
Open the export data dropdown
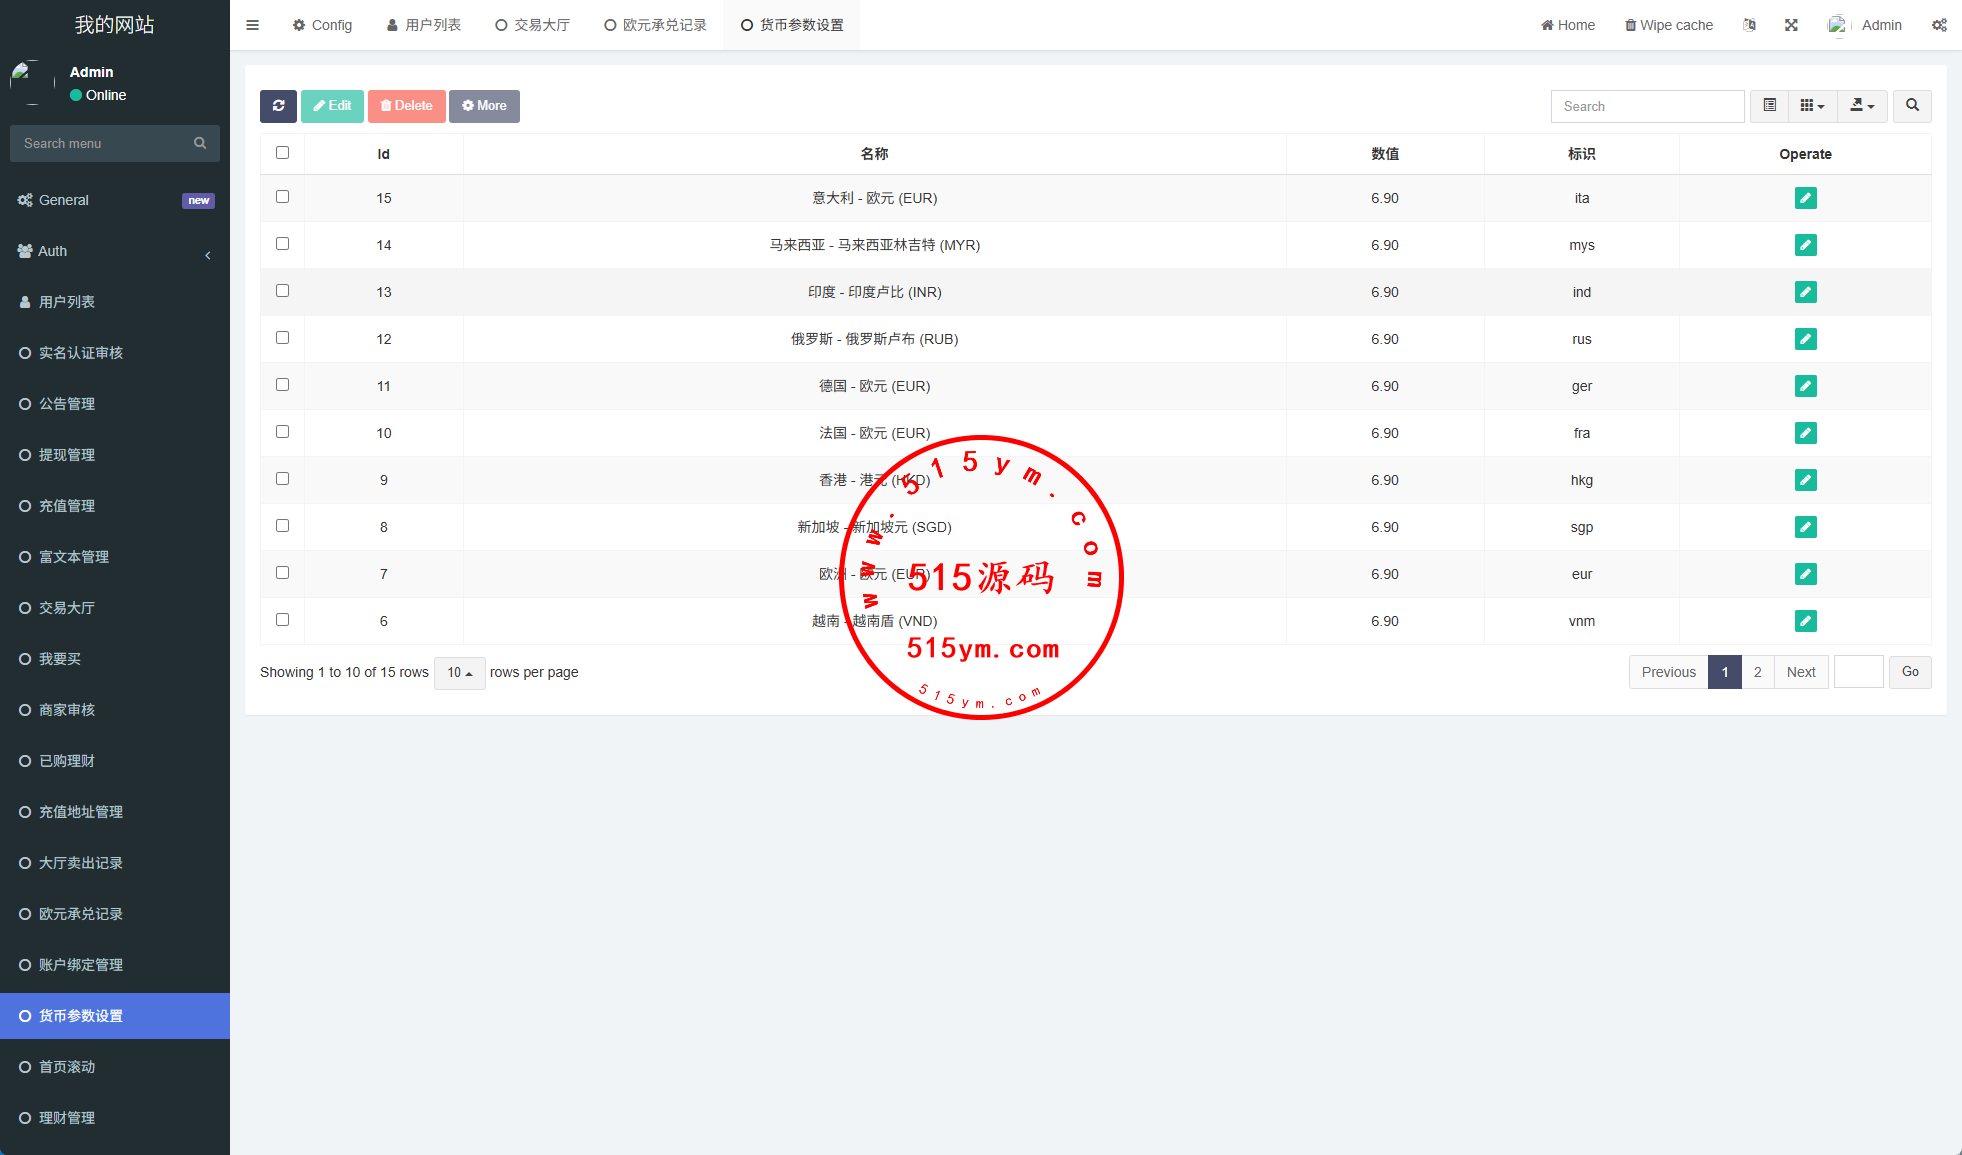[x=1862, y=106]
